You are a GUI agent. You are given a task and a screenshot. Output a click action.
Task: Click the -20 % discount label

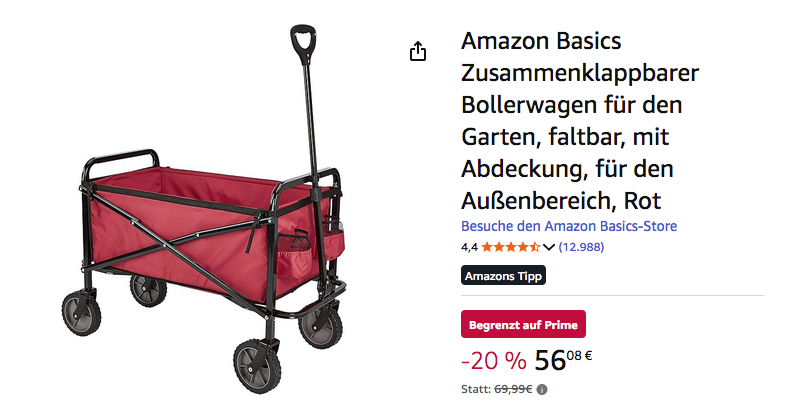click(494, 361)
